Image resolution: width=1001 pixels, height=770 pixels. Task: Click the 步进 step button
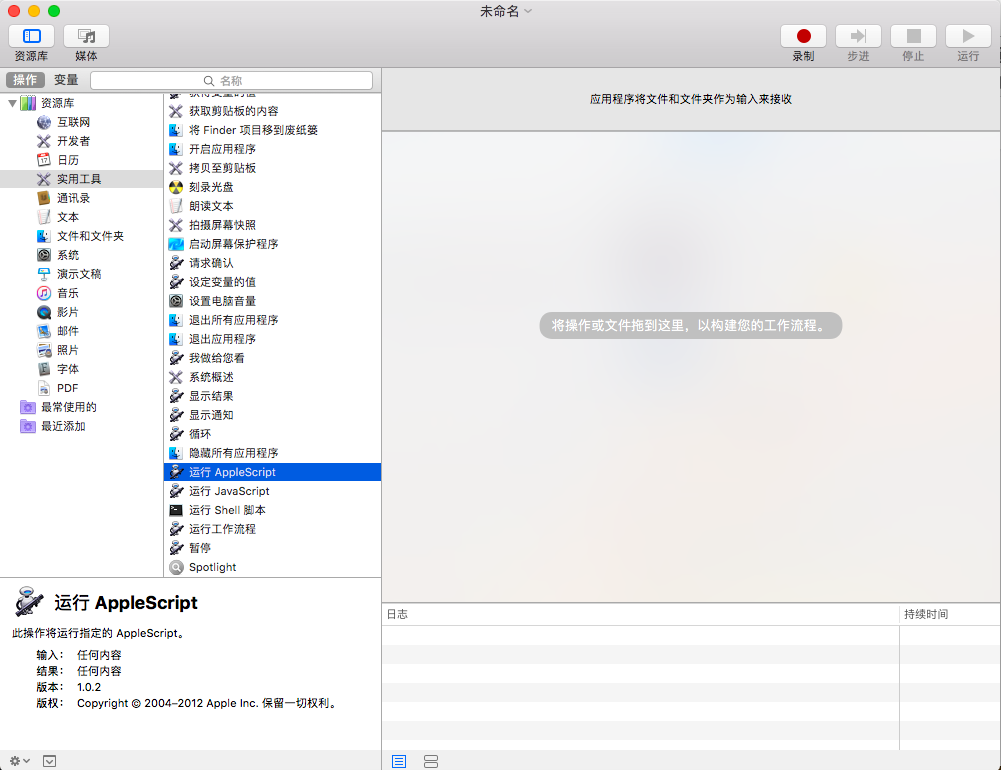tap(858, 36)
